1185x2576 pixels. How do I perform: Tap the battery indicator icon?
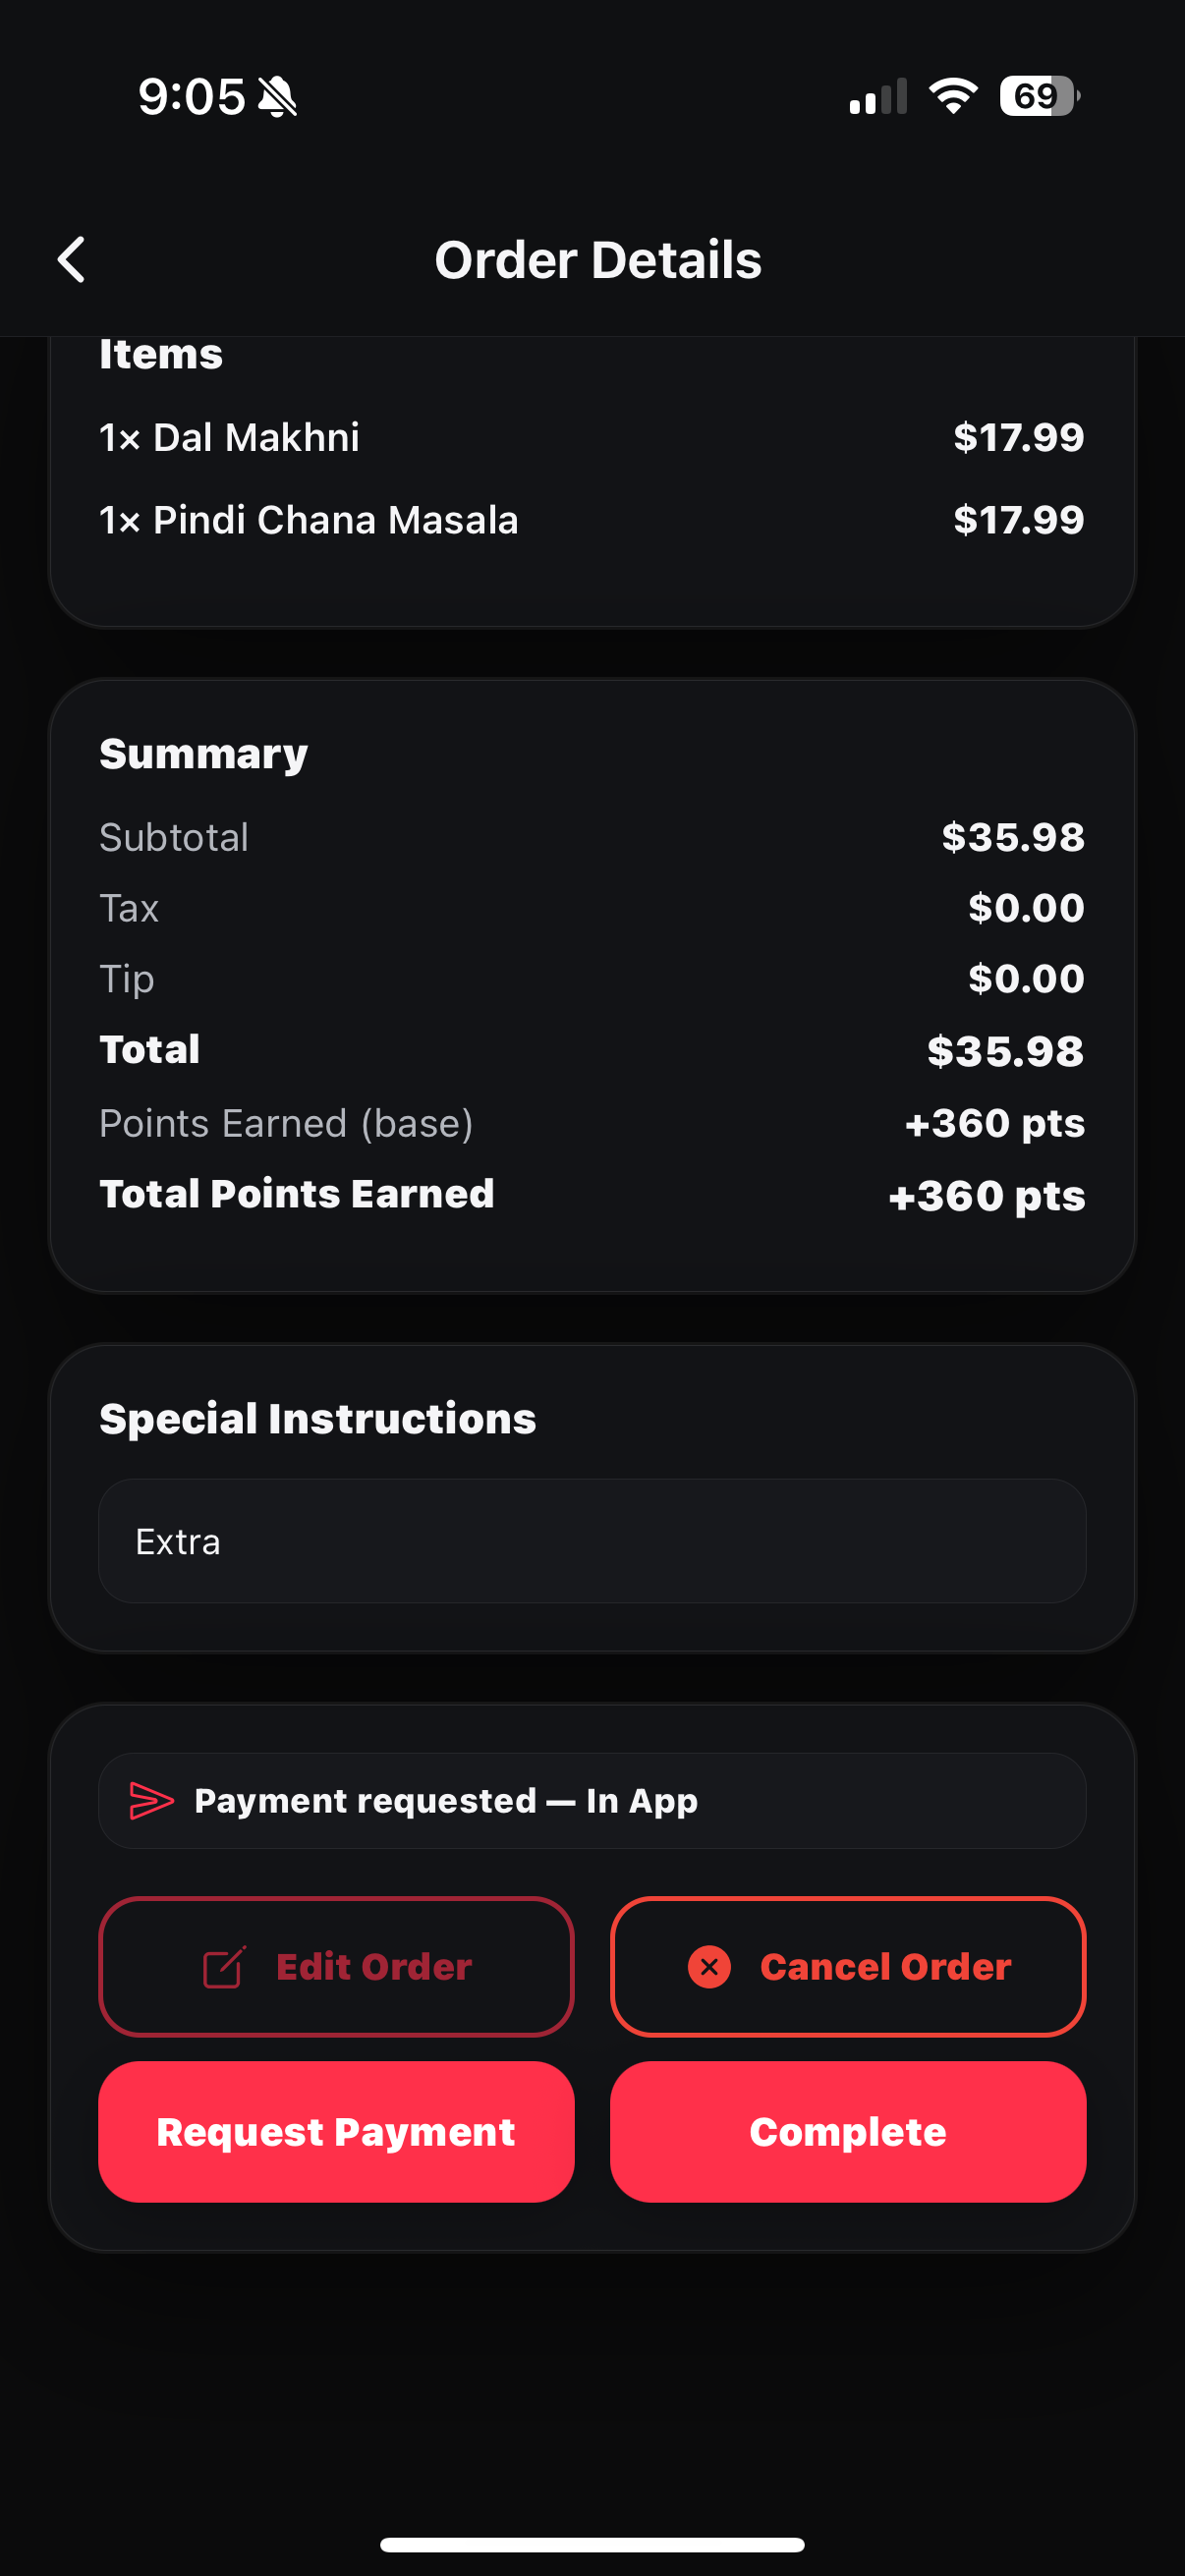click(1038, 96)
